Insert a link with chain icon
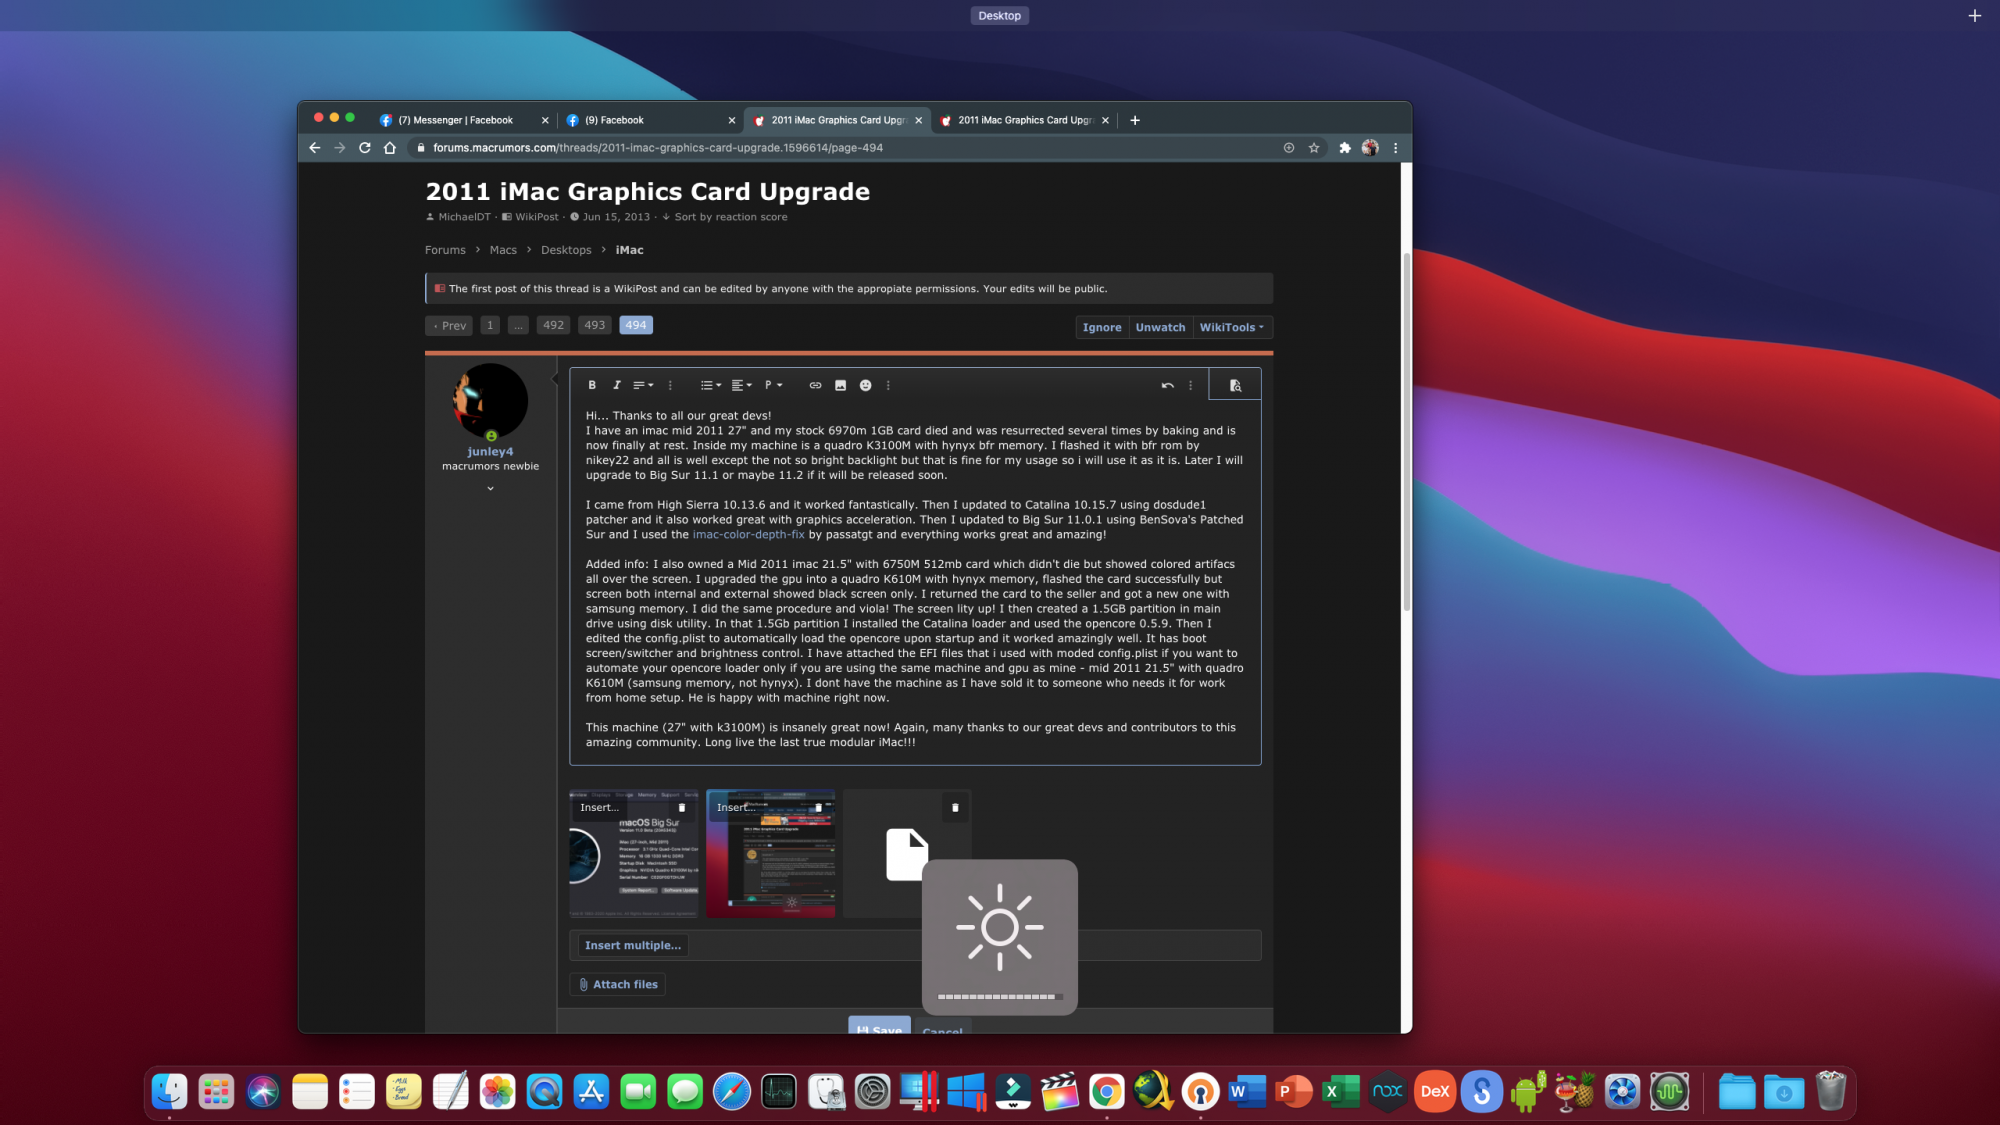This screenshot has height=1125, width=2000. pos(815,385)
